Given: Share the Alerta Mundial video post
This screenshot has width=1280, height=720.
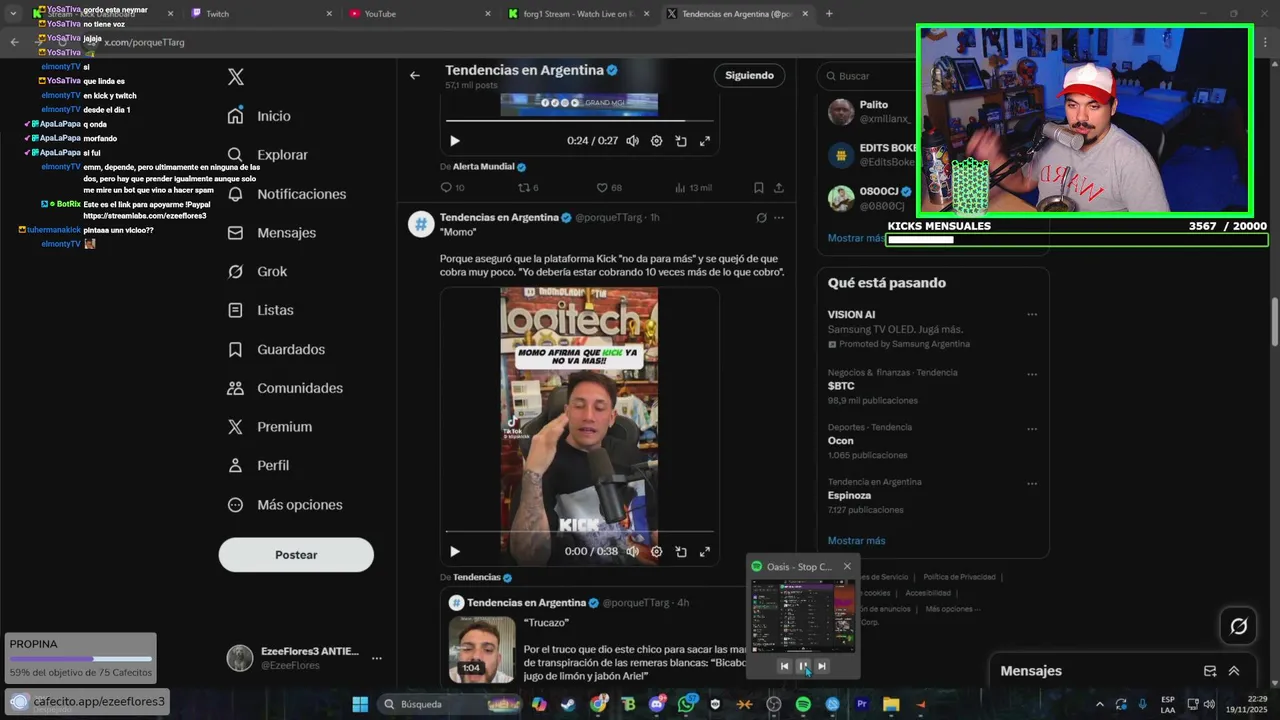Looking at the screenshot, I should click(x=779, y=187).
